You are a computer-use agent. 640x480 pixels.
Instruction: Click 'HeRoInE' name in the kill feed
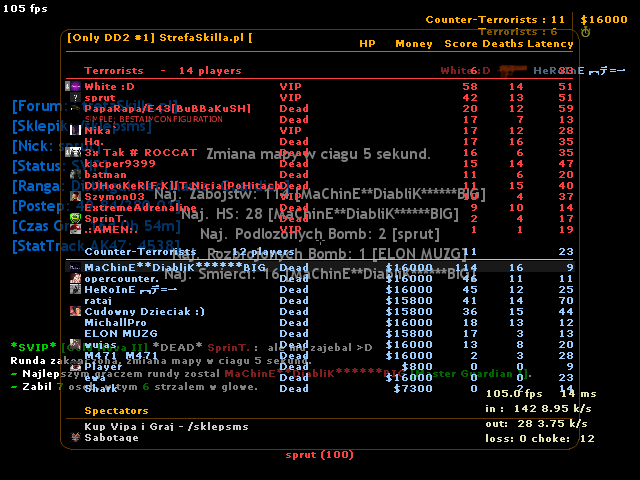[x=559, y=71]
